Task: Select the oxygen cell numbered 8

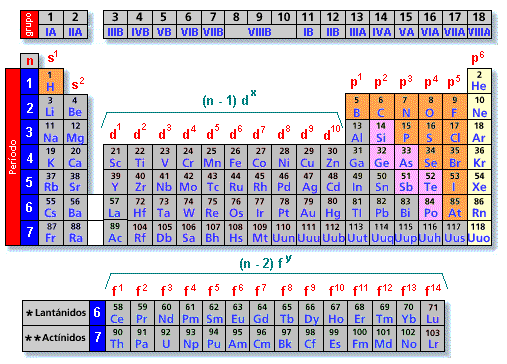Action: [430, 107]
